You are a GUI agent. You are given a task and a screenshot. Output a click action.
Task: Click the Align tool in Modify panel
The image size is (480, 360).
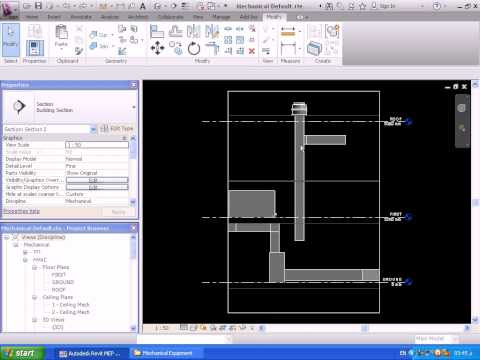[x=157, y=32]
